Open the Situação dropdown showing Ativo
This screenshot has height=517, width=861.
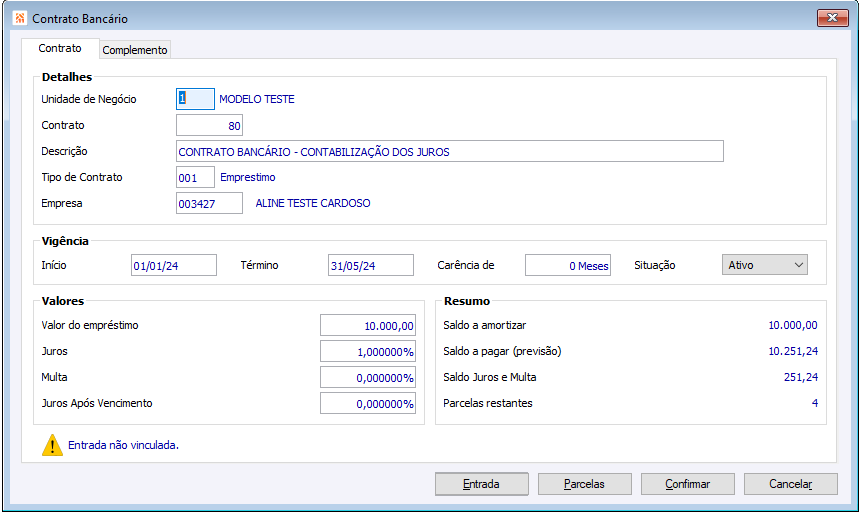click(x=764, y=265)
